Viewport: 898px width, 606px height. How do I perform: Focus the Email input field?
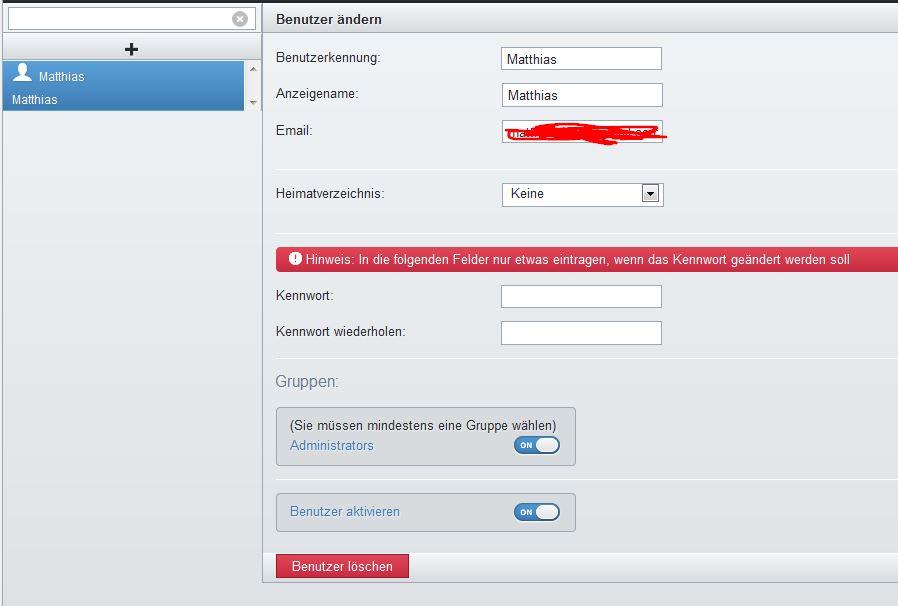click(582, 132)
